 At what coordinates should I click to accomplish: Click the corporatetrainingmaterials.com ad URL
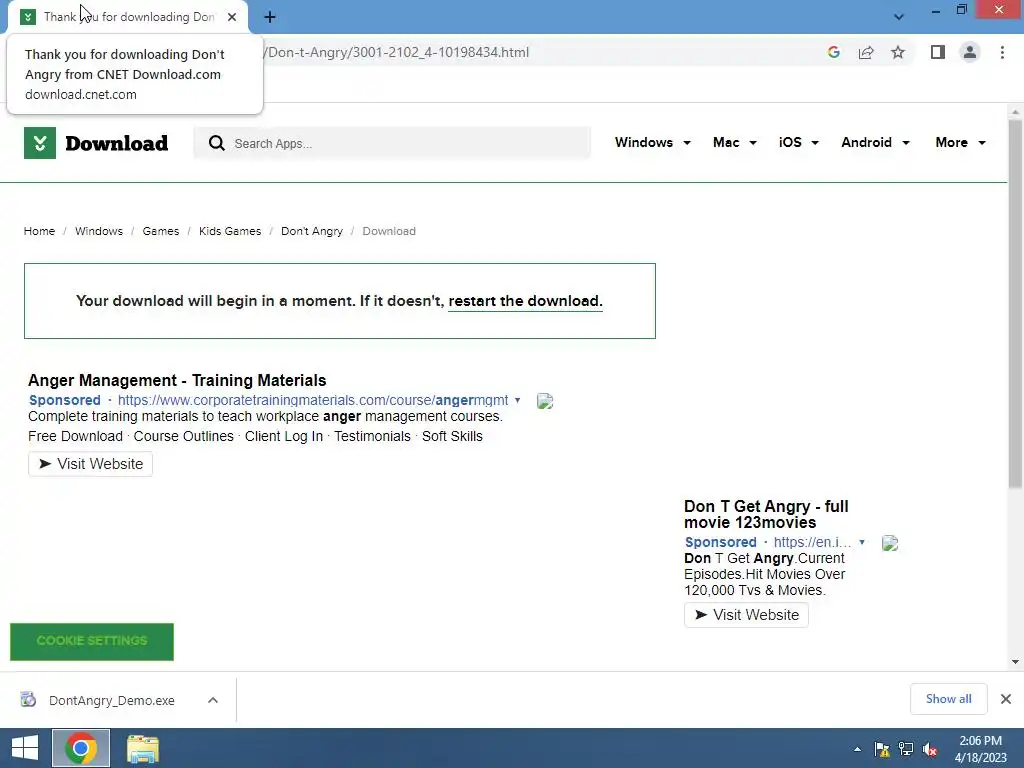click(313, 400)
